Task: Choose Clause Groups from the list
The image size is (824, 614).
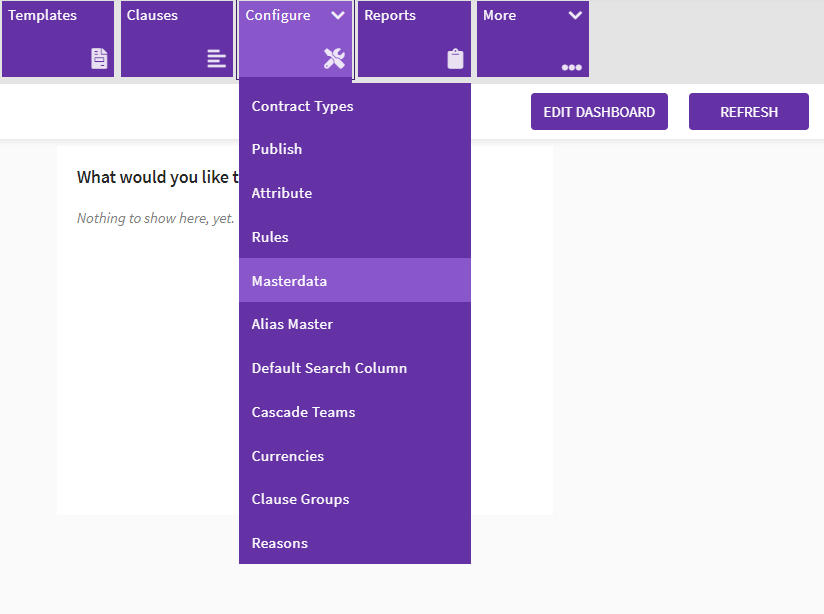Action: 300,499
